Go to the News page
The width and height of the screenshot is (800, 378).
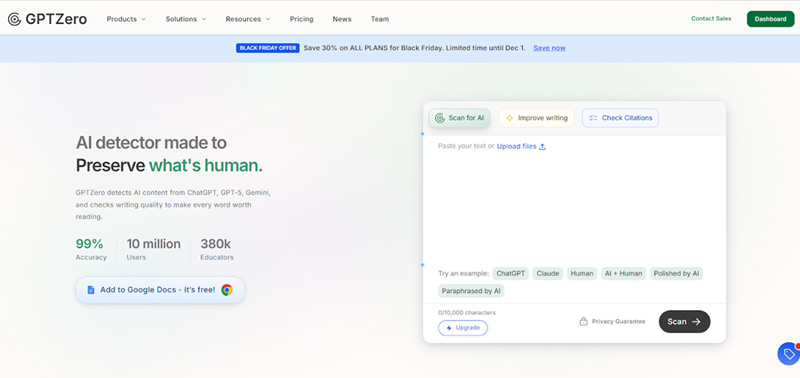(342, 19)
